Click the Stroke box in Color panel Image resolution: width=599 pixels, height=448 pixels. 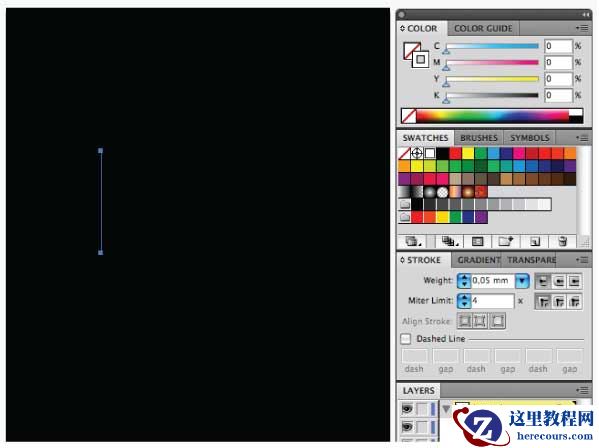(421, 60)
